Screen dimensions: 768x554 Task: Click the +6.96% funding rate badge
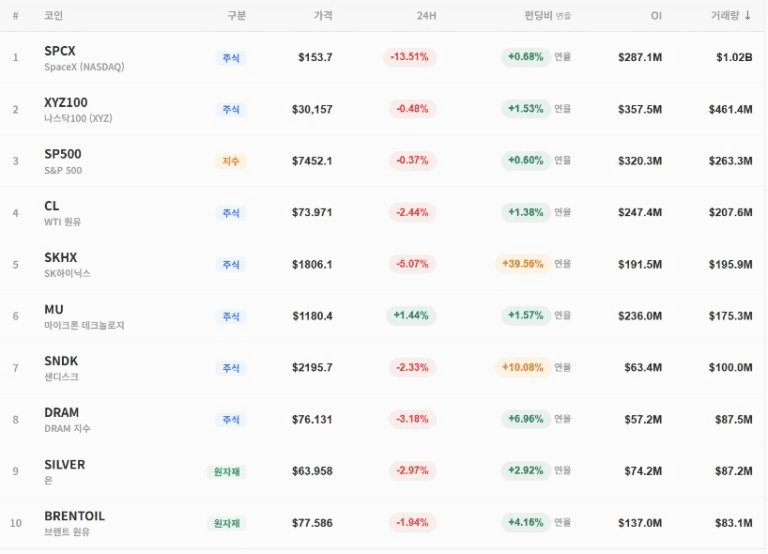coord(526,419)
